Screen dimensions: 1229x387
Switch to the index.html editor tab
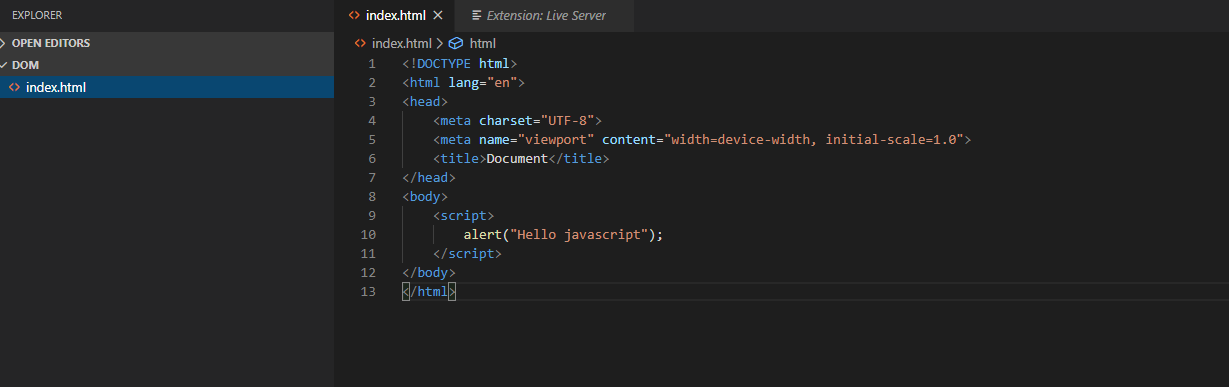pos(395,15)
